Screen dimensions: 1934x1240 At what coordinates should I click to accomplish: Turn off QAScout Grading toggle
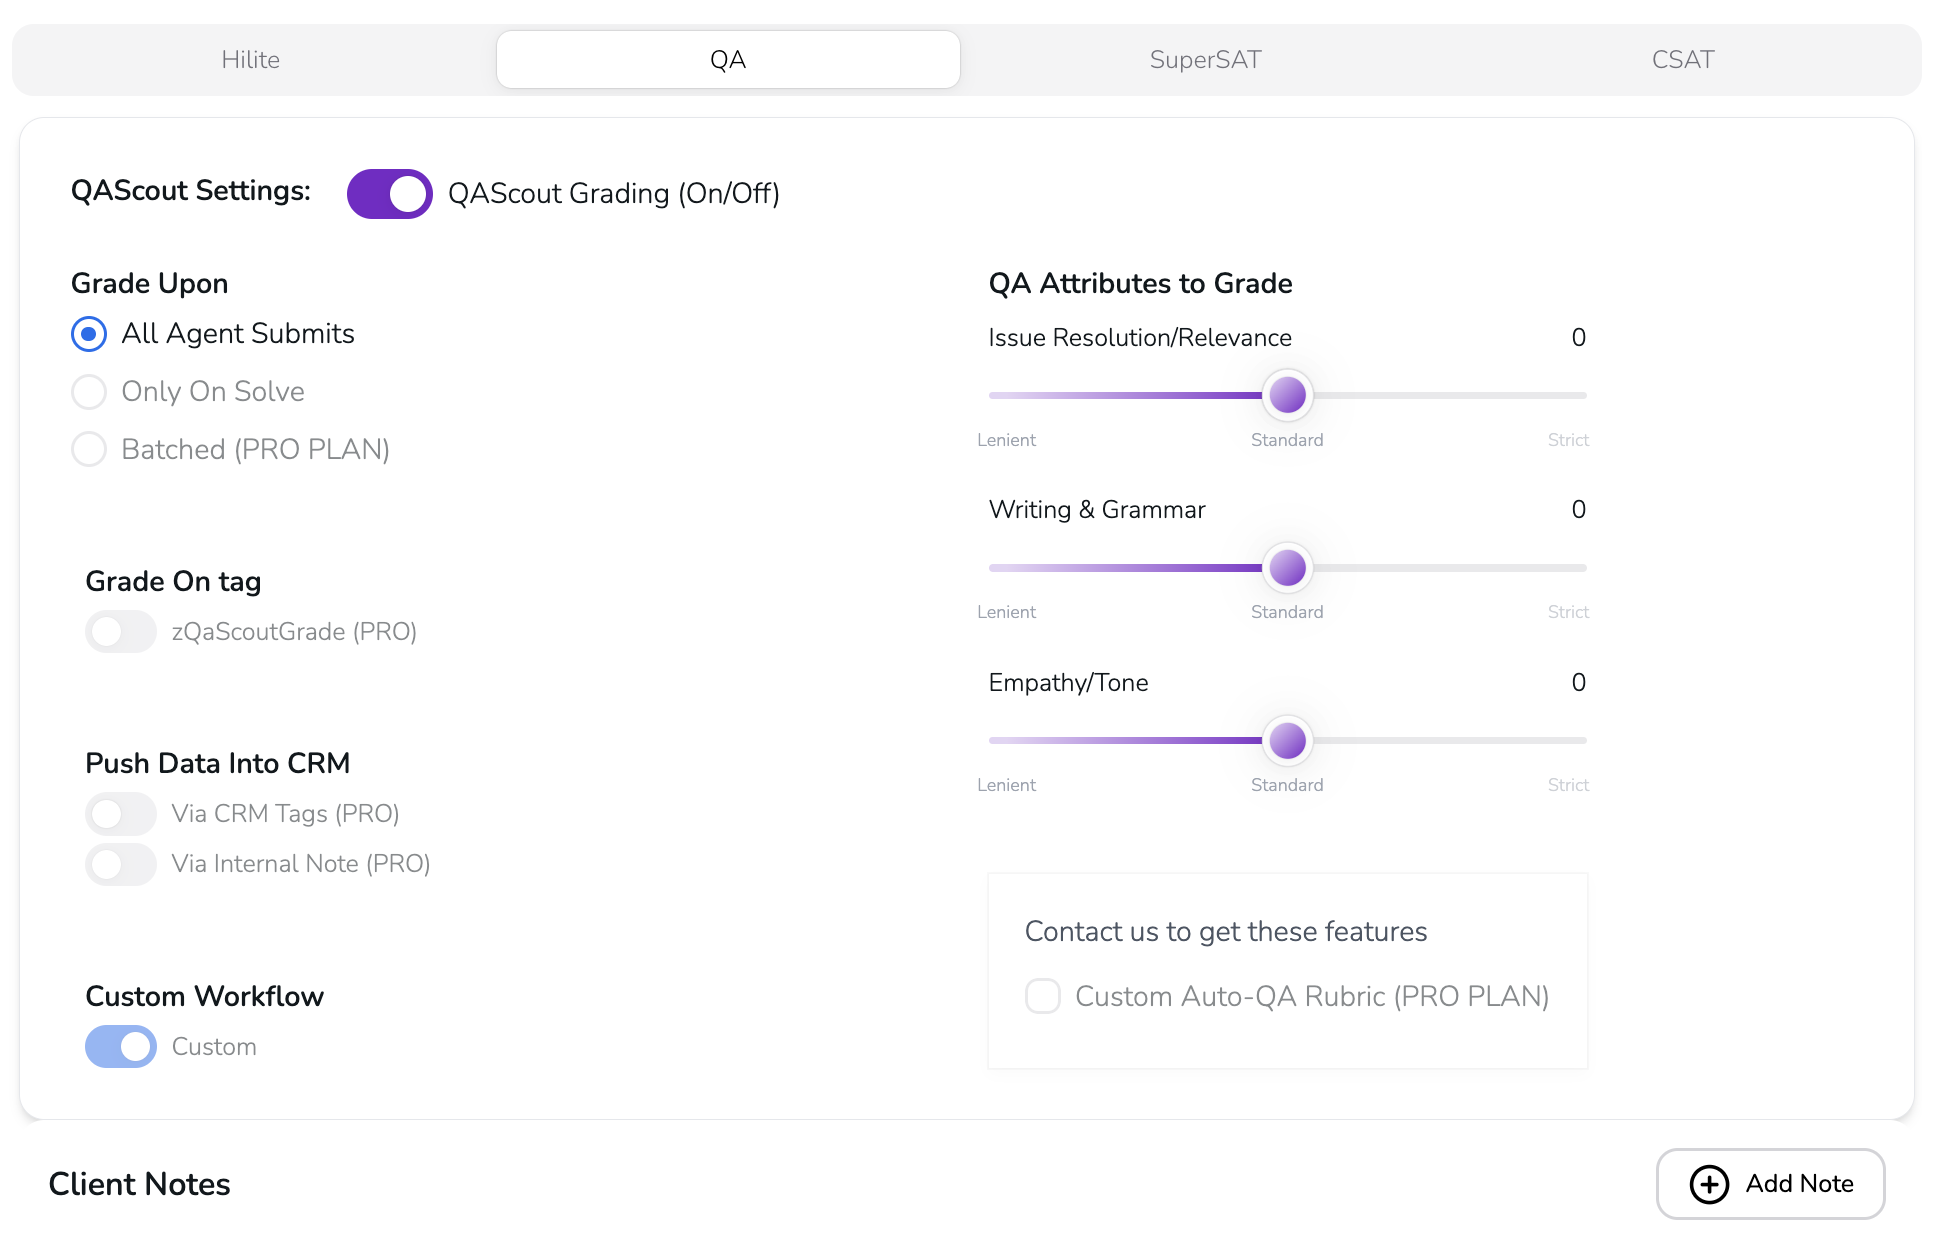coord(389,194)
